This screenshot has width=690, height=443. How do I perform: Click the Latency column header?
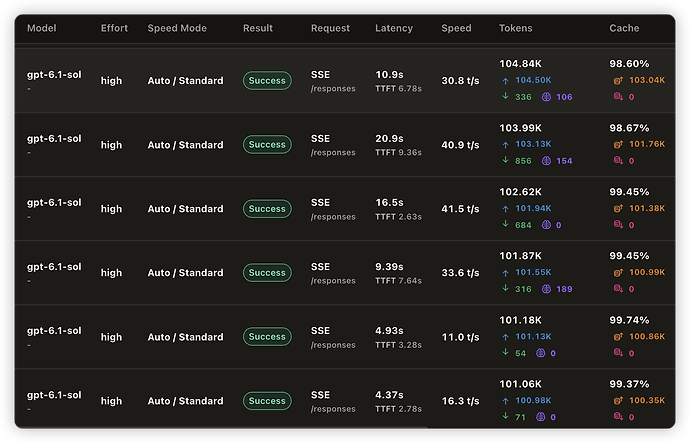click(x=394, y=28)
